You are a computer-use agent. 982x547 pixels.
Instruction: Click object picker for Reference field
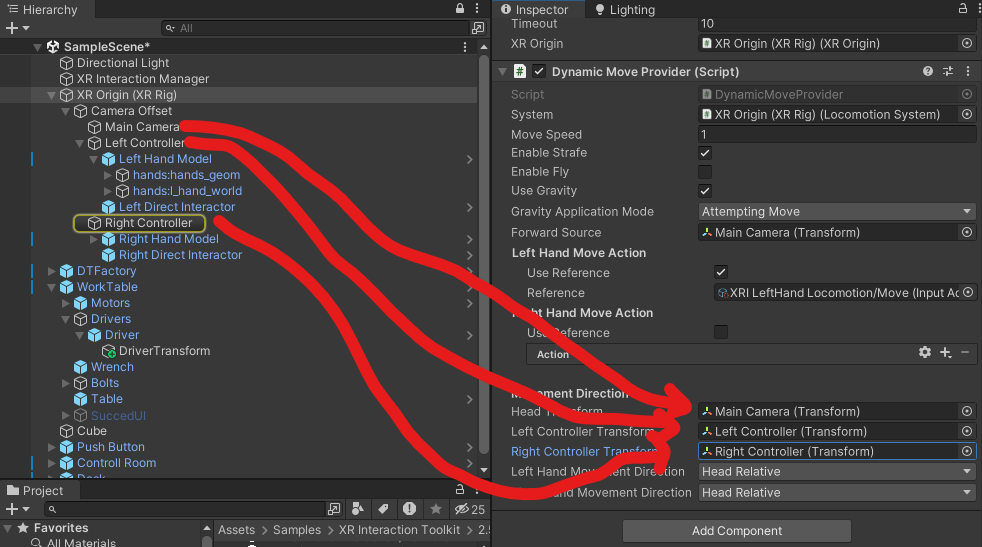[968, 293]
